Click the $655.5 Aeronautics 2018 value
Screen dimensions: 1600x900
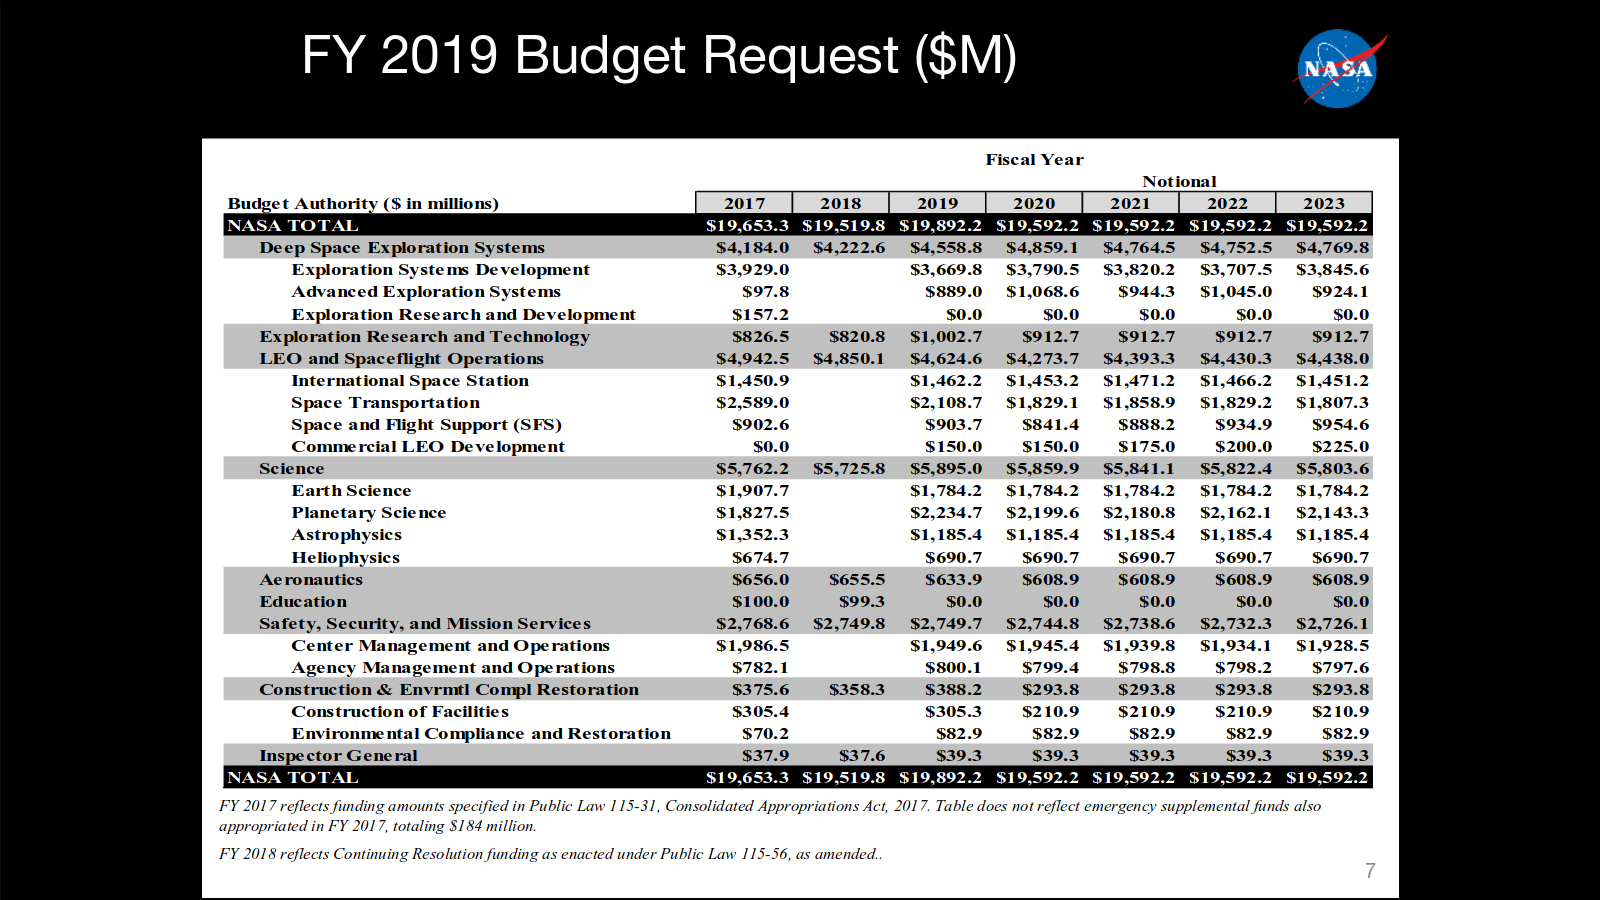(x=857, y=579)
